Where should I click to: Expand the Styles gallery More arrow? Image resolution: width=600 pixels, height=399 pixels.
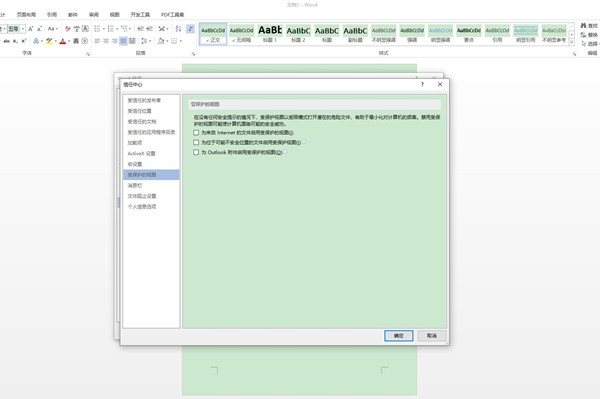point(571,42)
